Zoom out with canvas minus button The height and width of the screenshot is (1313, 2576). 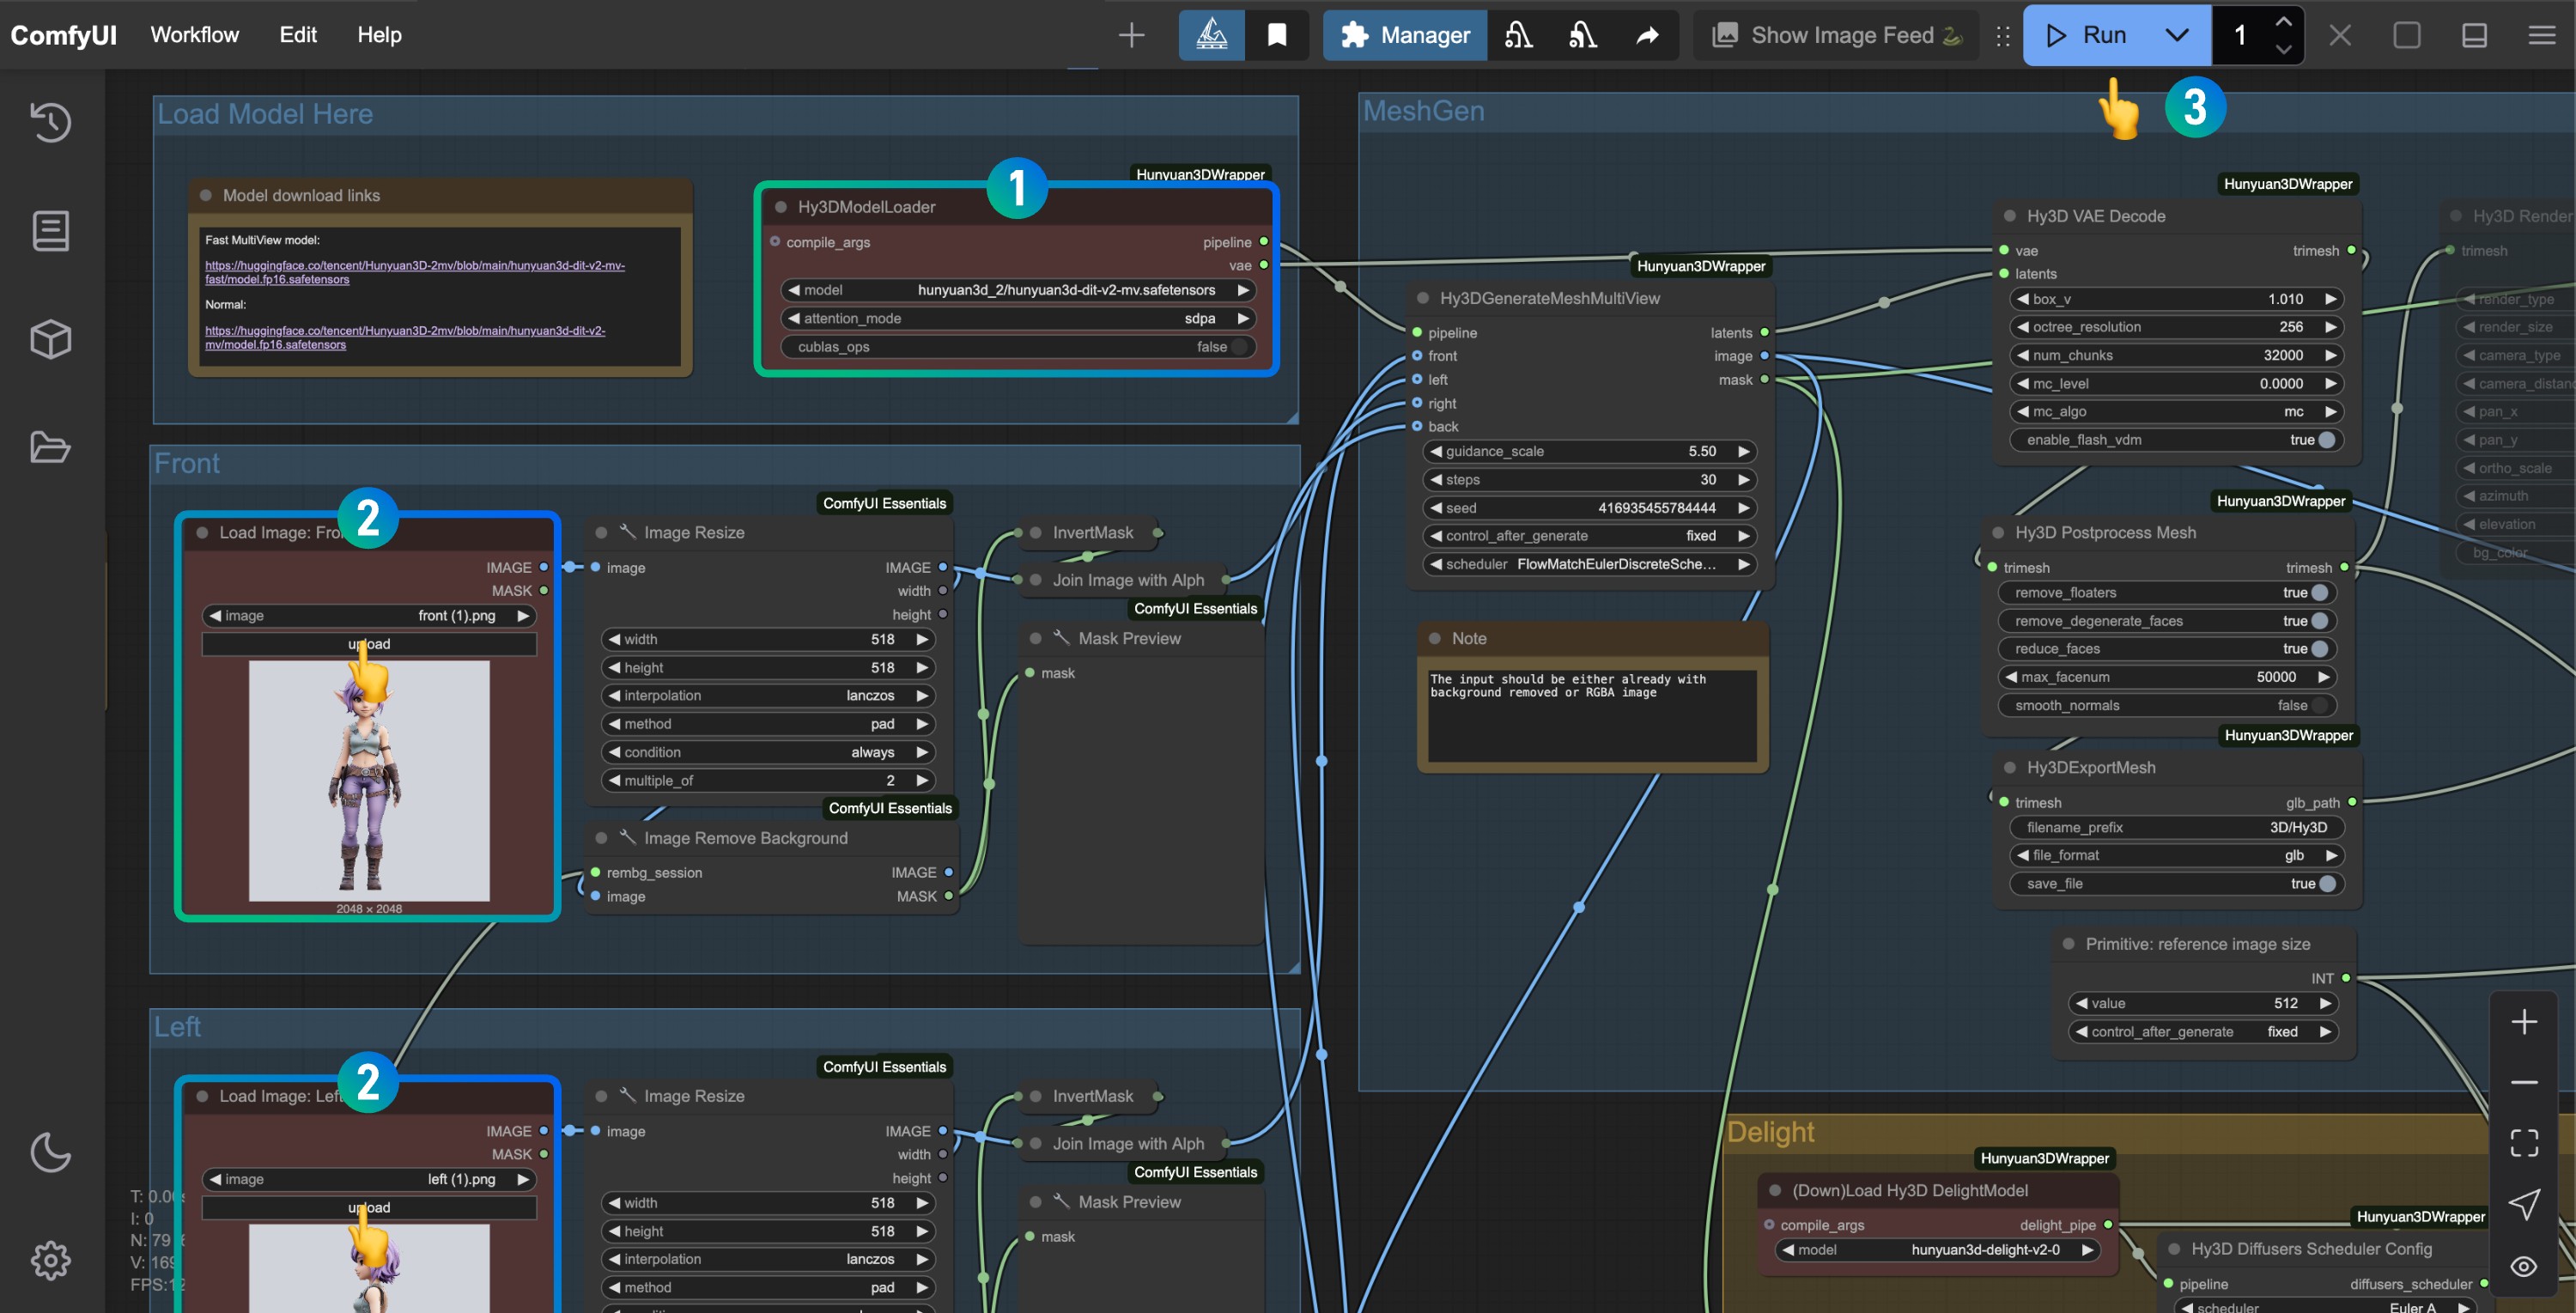(x=2523, y=1082)
